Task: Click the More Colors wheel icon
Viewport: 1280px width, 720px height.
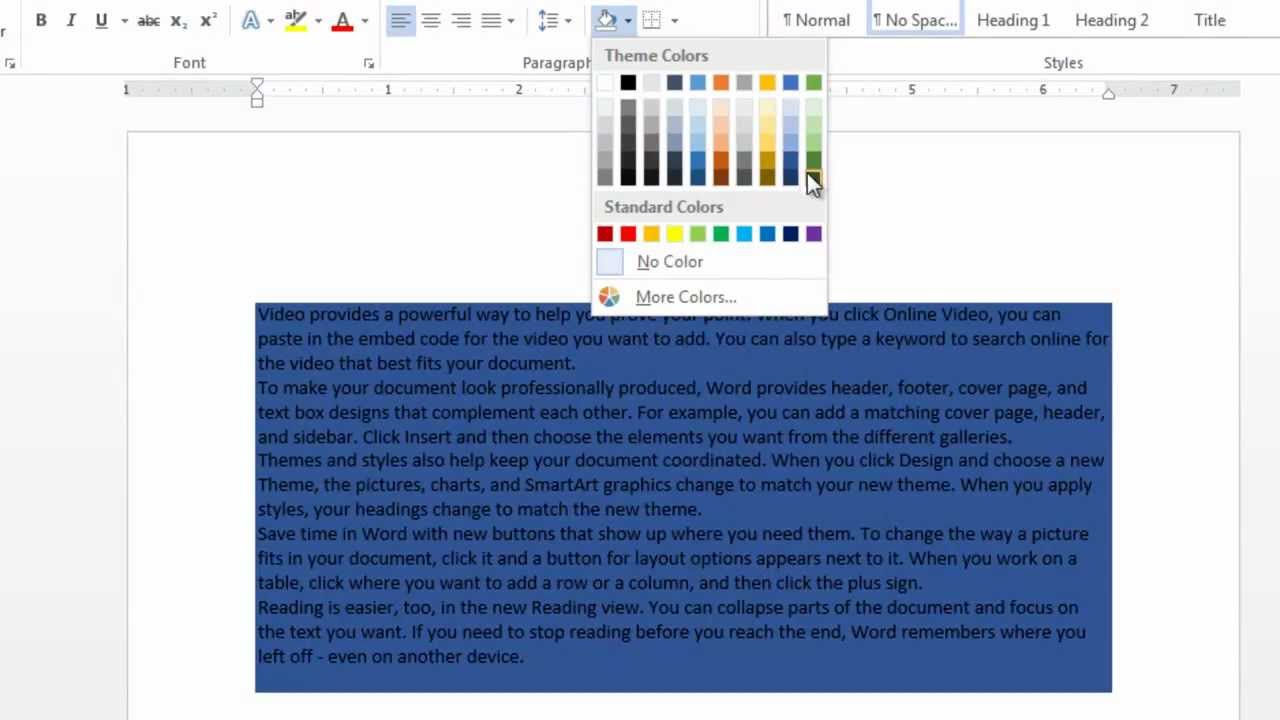Action: pyautogui.click(x=609, y=297)
